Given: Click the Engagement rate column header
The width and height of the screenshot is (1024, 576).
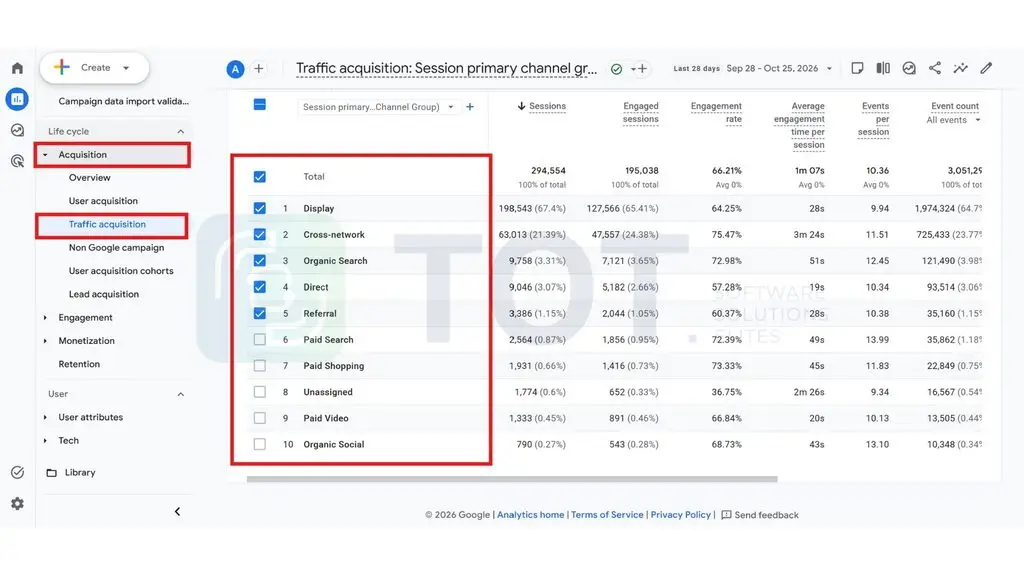Looking at the screenshot, I should pyautogui.click(x=716, y=112).
